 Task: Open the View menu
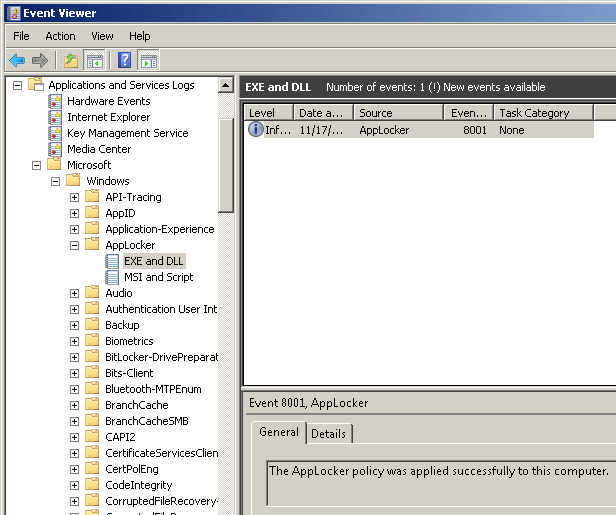coord(102,36)
